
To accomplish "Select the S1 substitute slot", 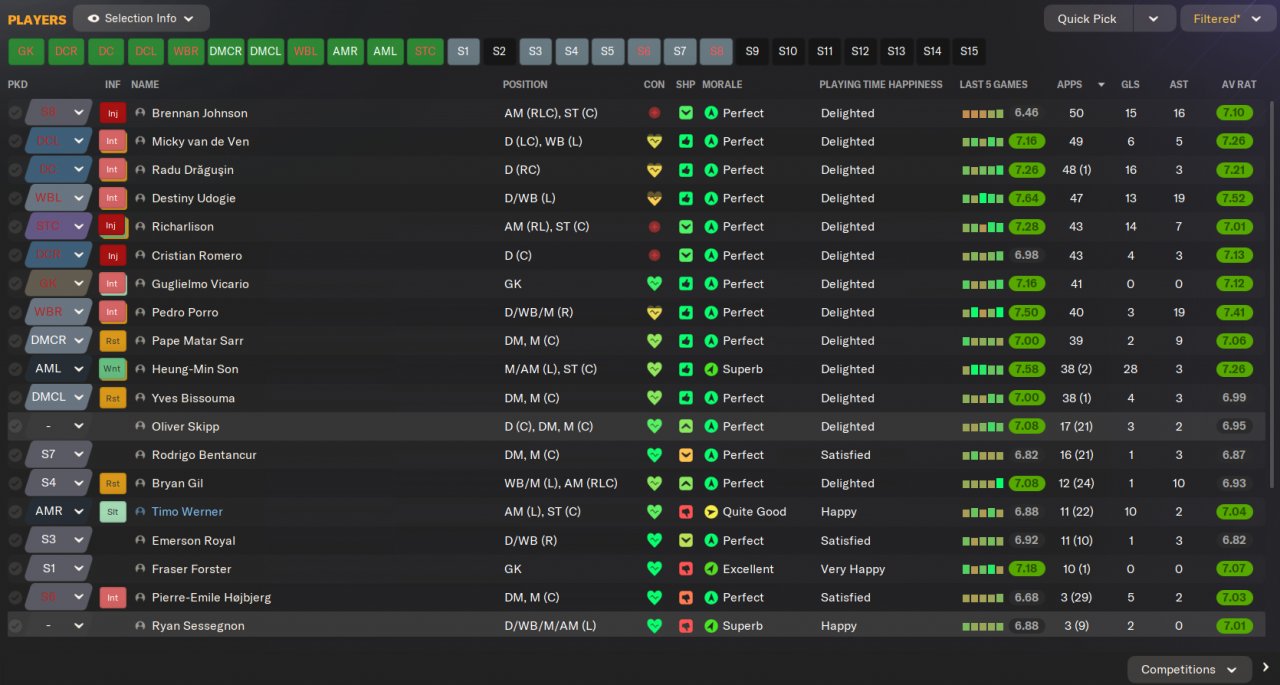I will 463,51.
